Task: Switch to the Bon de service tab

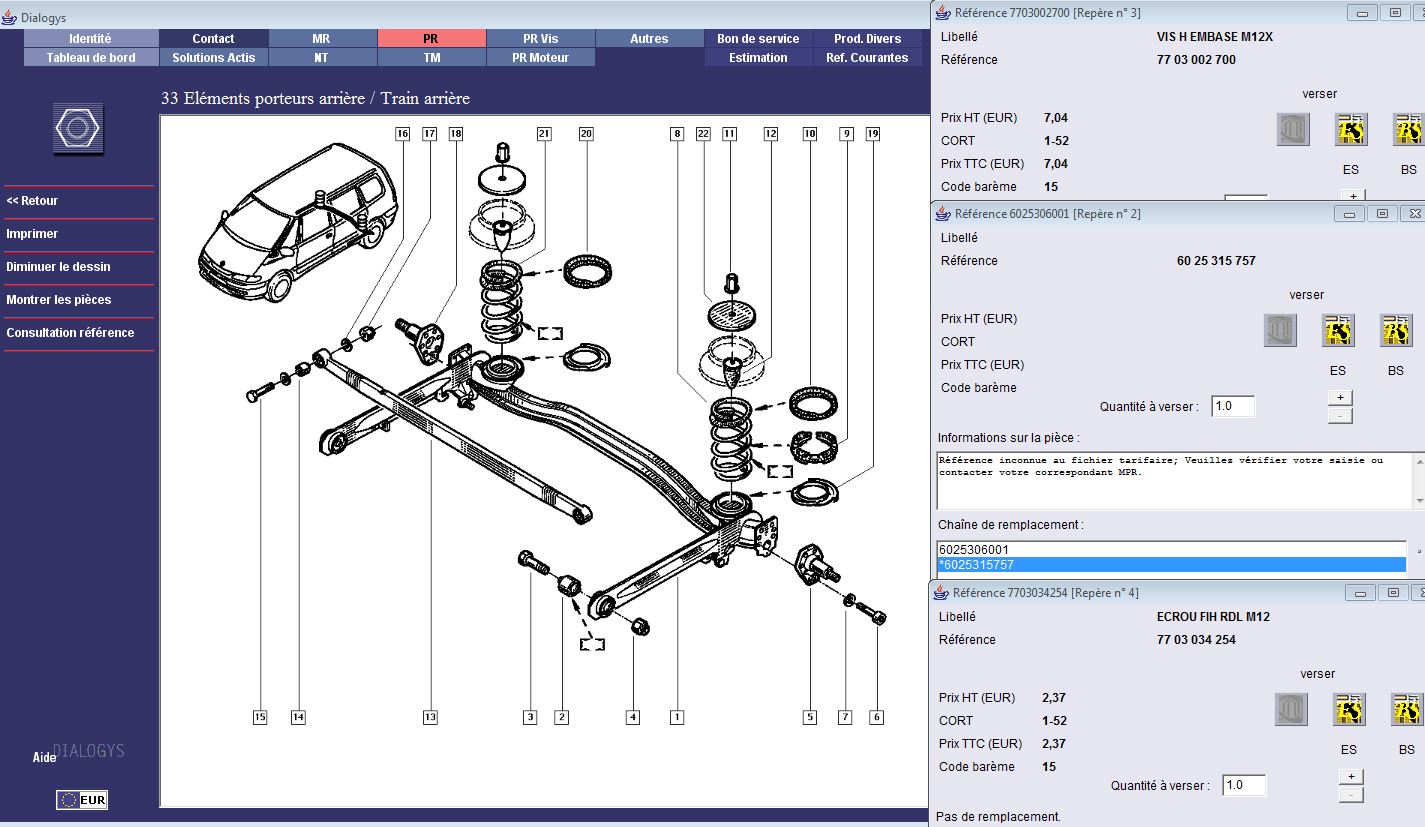Action: (x=758, y=38)
